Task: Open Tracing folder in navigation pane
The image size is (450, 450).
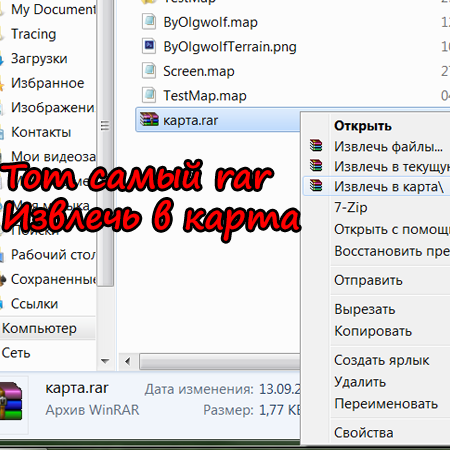Action: pyautogui.click(x=33, y=34)
